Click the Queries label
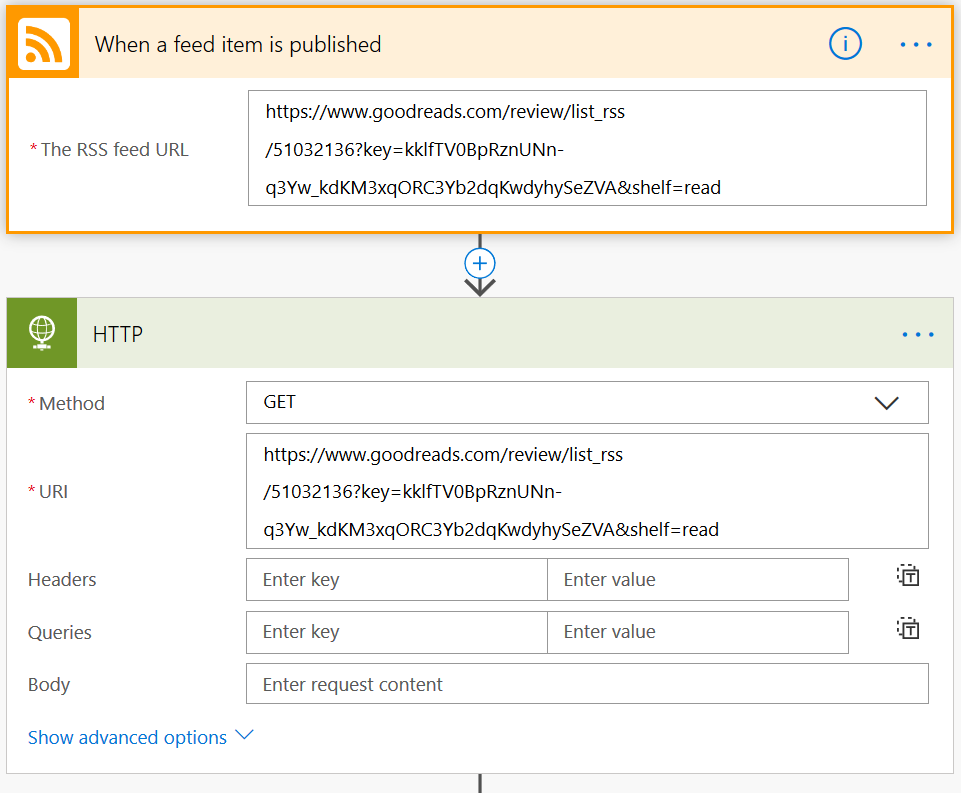 tap(59, 632)
